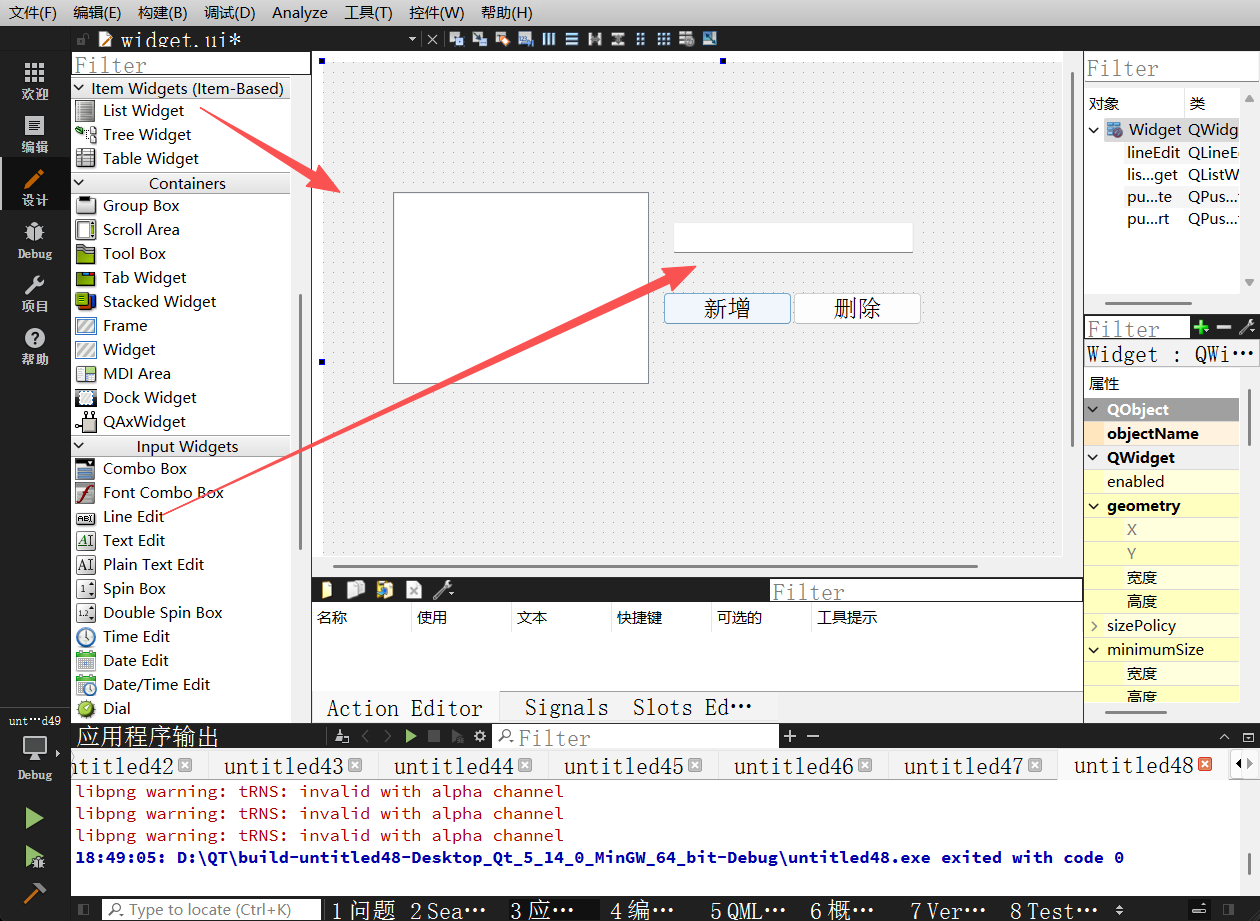1260x921 pixels.
Task: Apply Lay Out in a Grid icon
Action: tap(664, 39)
